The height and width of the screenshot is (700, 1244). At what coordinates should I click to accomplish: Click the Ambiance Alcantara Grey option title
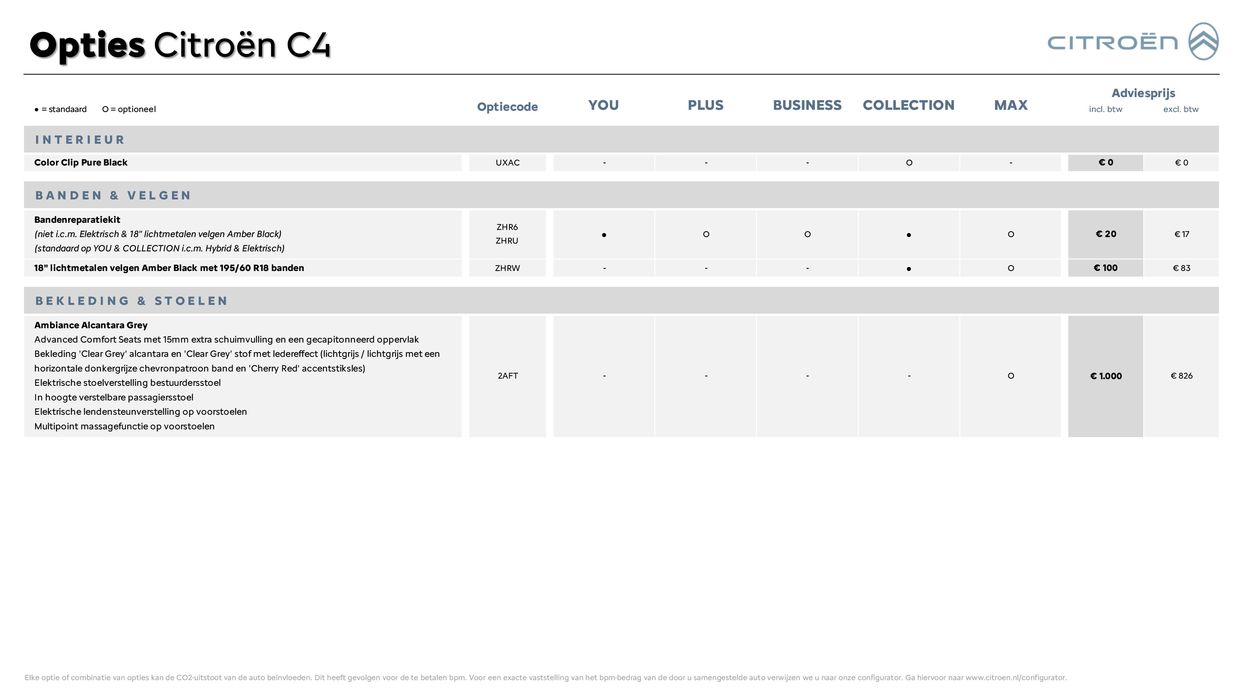[91, 325]
